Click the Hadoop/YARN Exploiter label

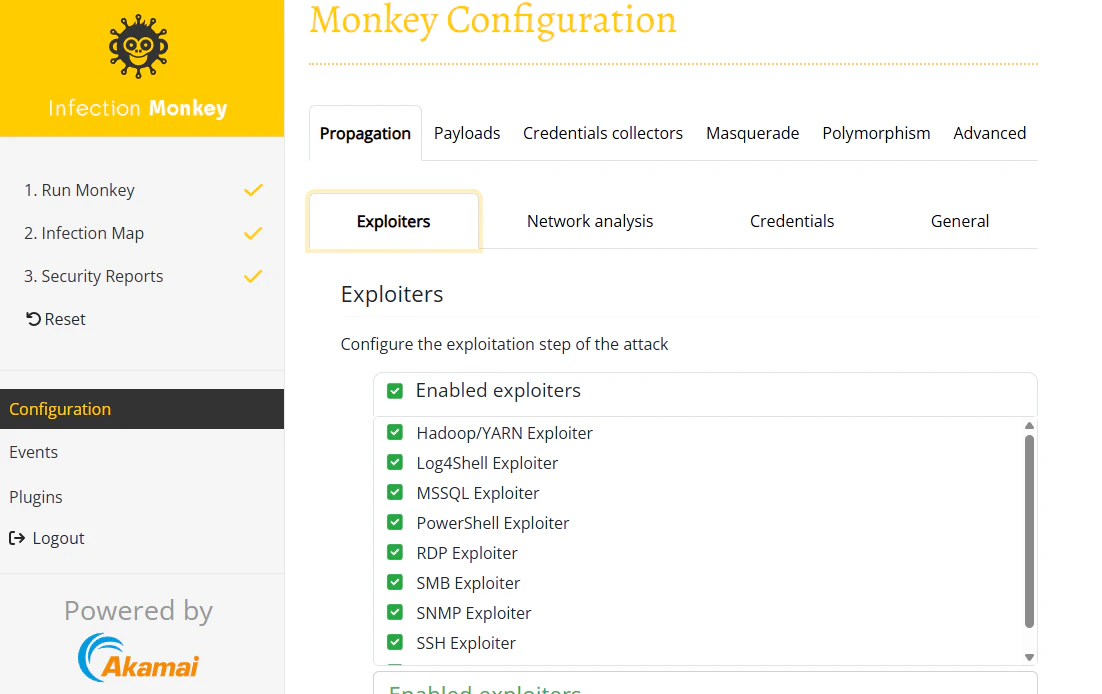point(504,433)
